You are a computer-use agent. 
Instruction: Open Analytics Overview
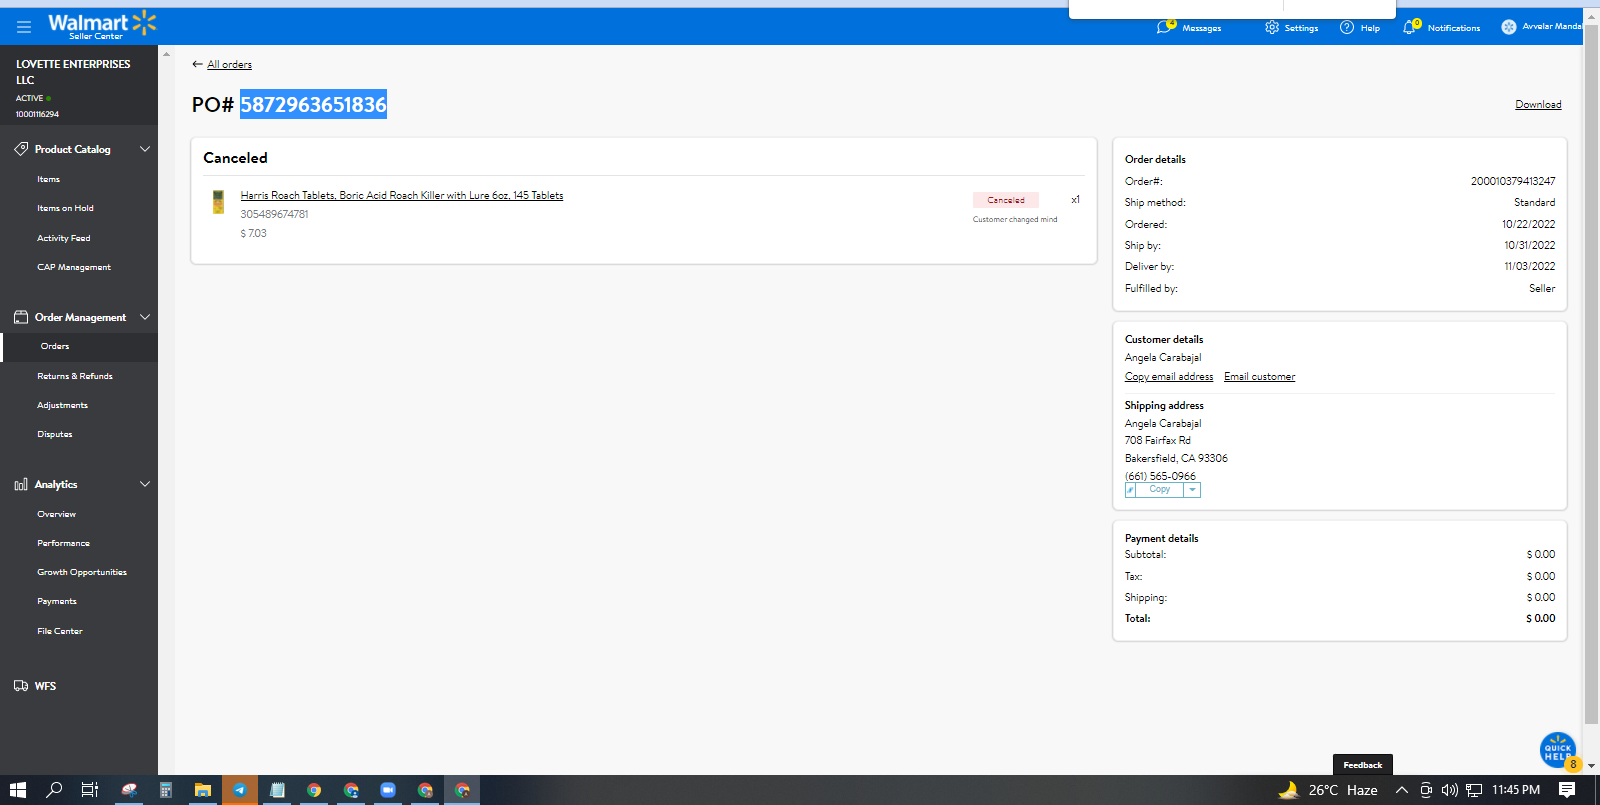(x=57, y=514)
